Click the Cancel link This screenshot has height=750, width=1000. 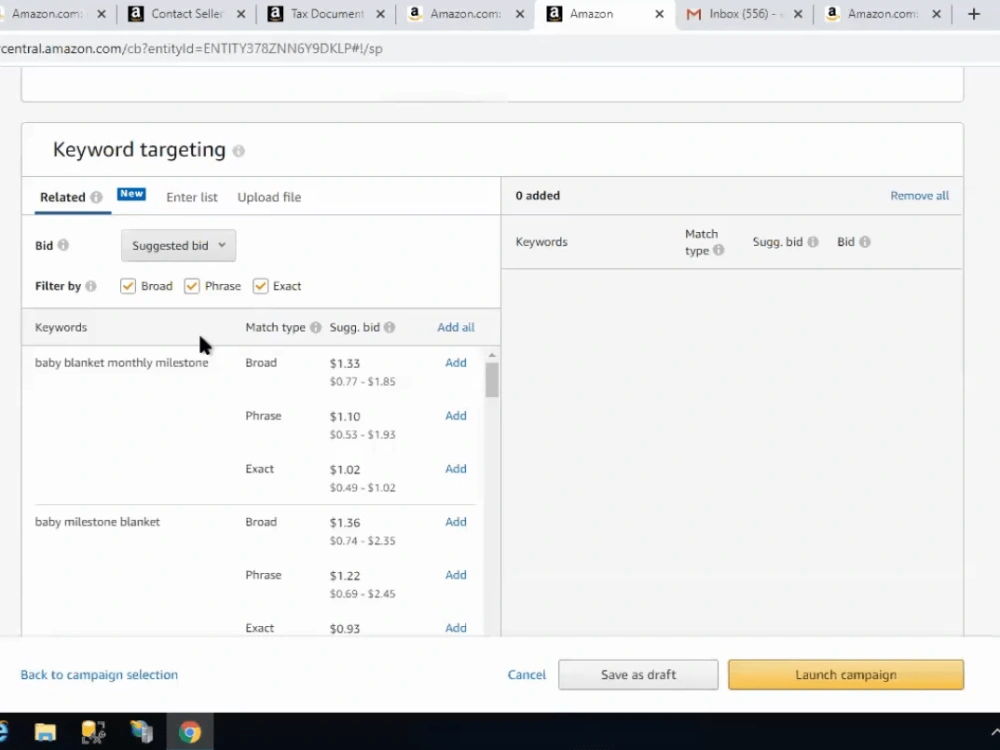click(x=527, y=675)
